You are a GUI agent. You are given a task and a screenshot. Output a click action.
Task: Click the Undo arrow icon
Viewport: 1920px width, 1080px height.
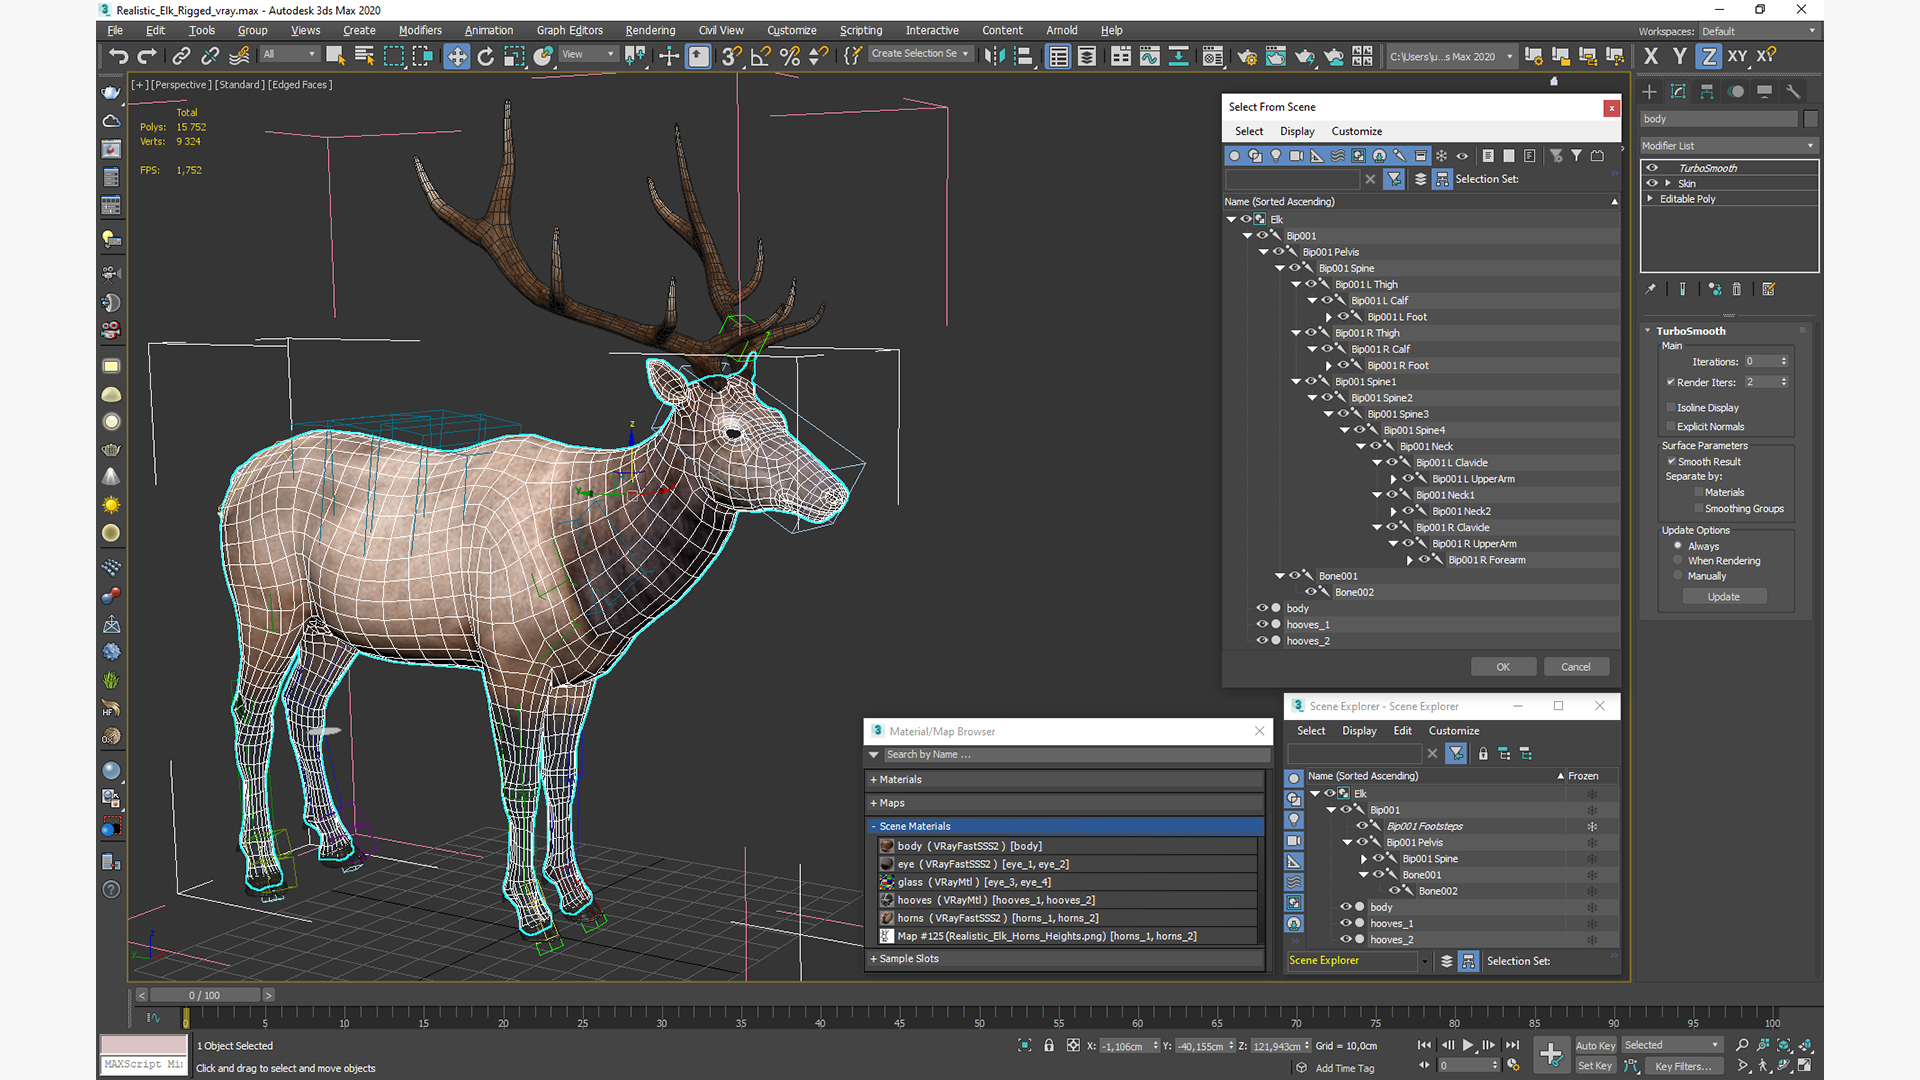(118, 56)
